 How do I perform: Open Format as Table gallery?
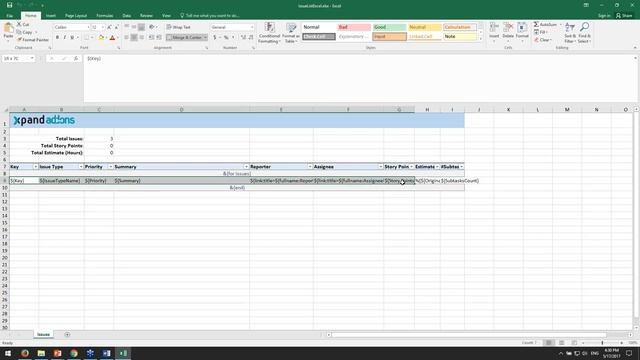click(x=291, y=33)
